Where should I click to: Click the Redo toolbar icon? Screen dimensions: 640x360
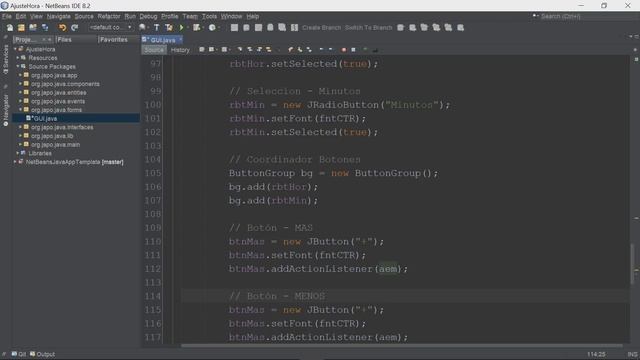(74, 28)
